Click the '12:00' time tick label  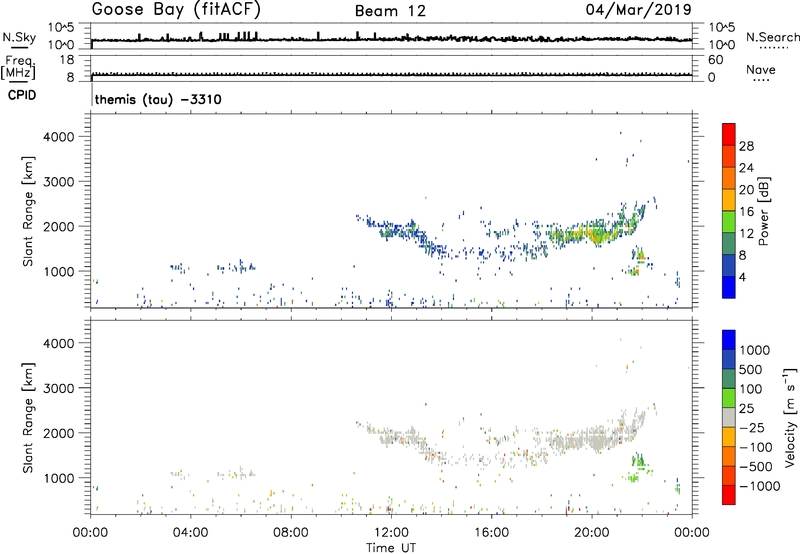coord(391,533)
